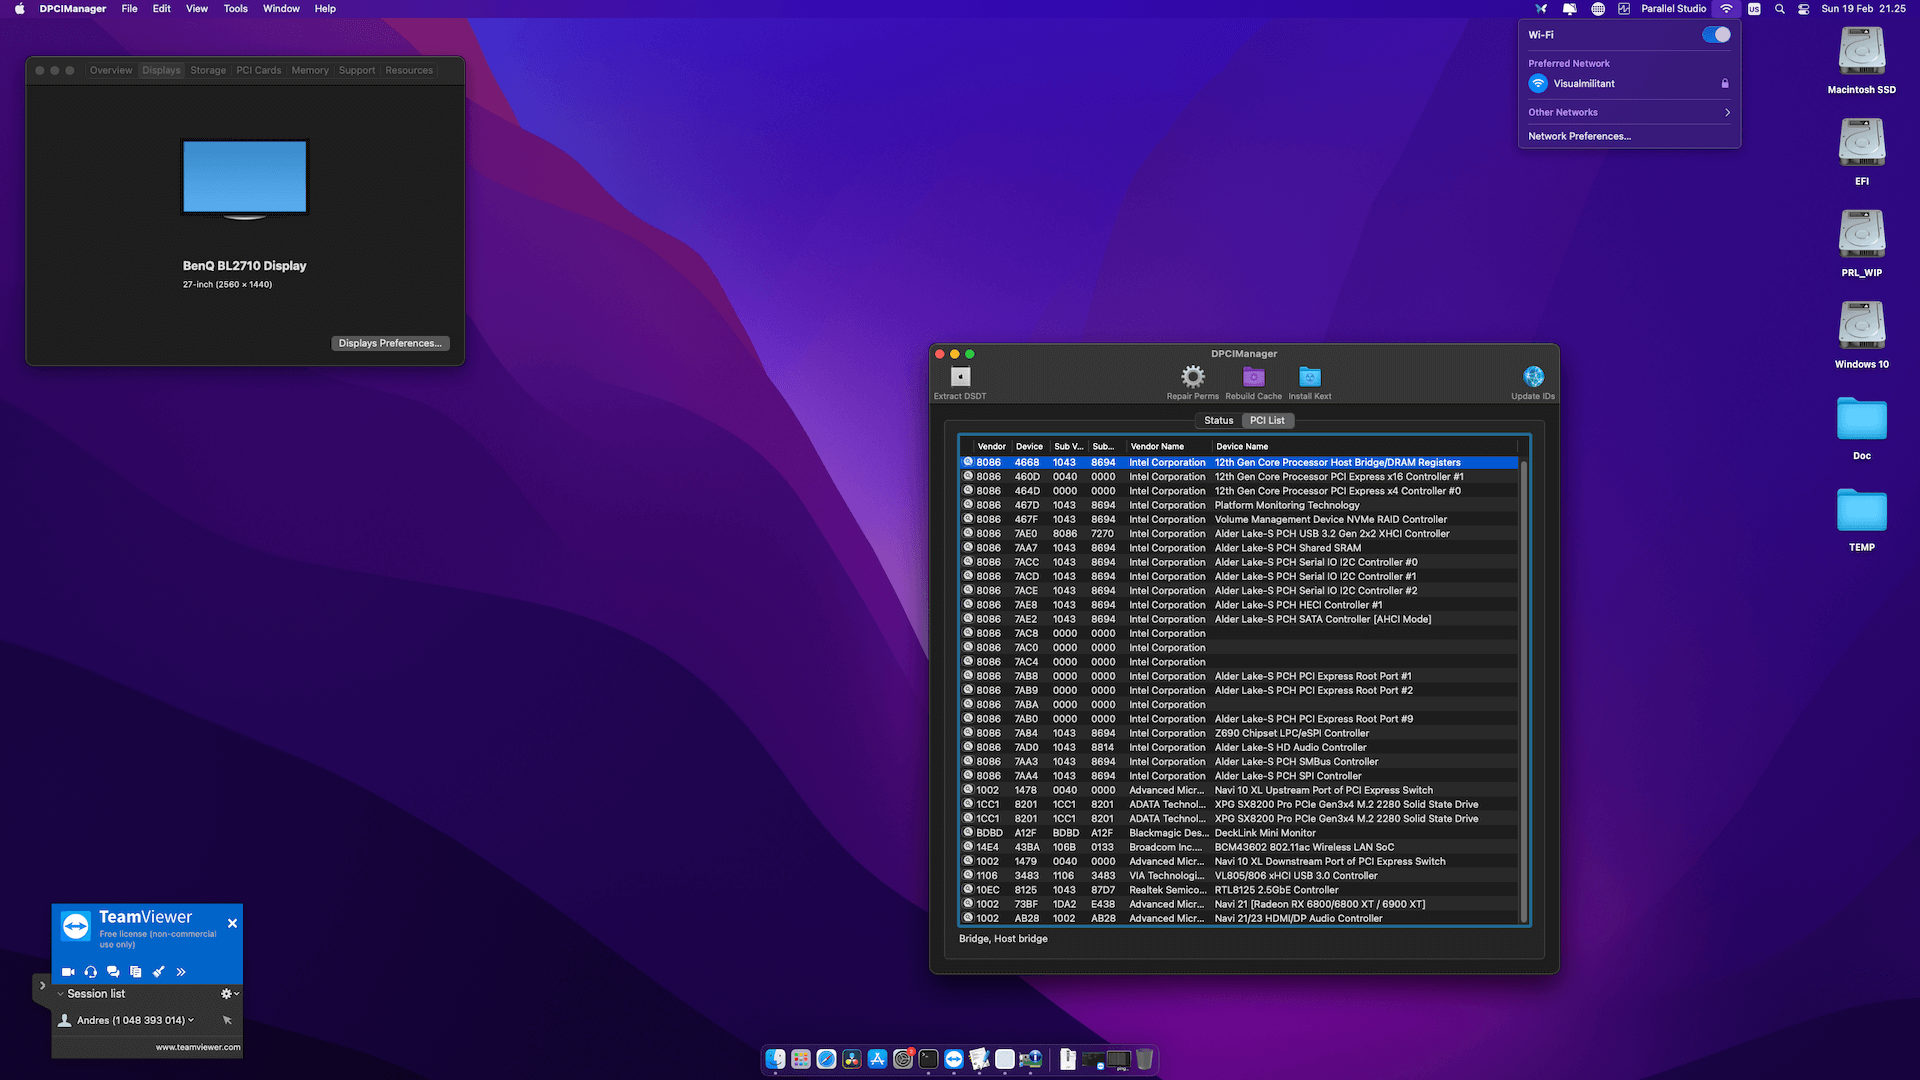Viewport: 1920px width, 1080px height.
Task: Open the Andres session dropdown
Action: click(x=191, y=1020)
